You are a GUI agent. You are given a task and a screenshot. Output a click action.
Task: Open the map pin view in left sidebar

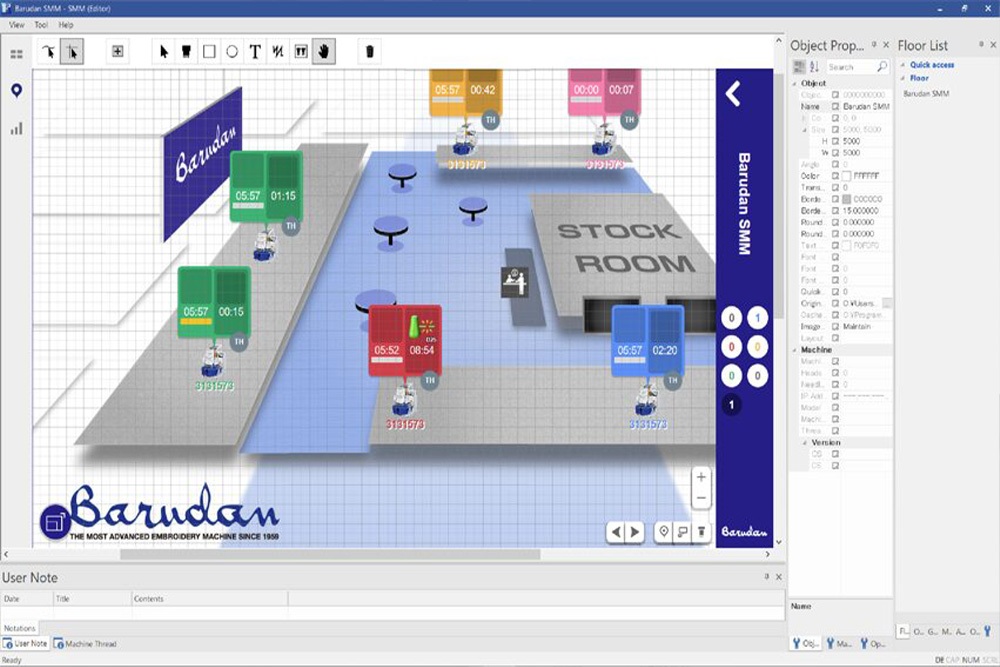(x=16, y=91)
